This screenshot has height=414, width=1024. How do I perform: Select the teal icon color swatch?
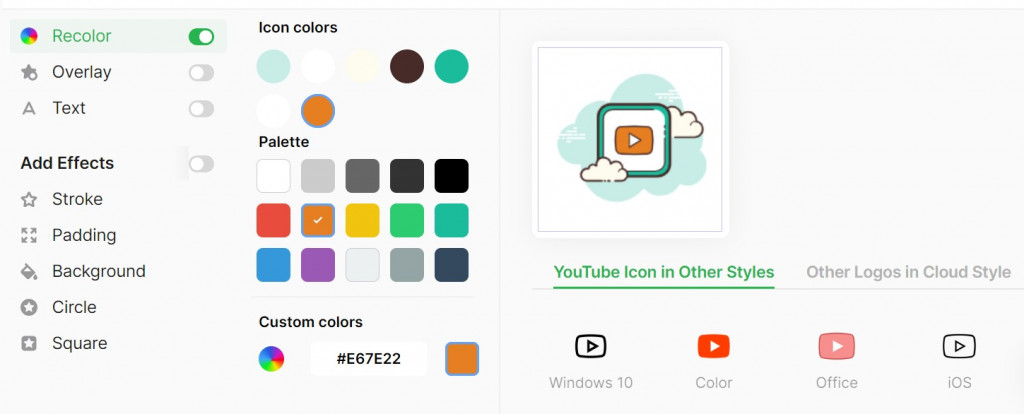point(451,67)
